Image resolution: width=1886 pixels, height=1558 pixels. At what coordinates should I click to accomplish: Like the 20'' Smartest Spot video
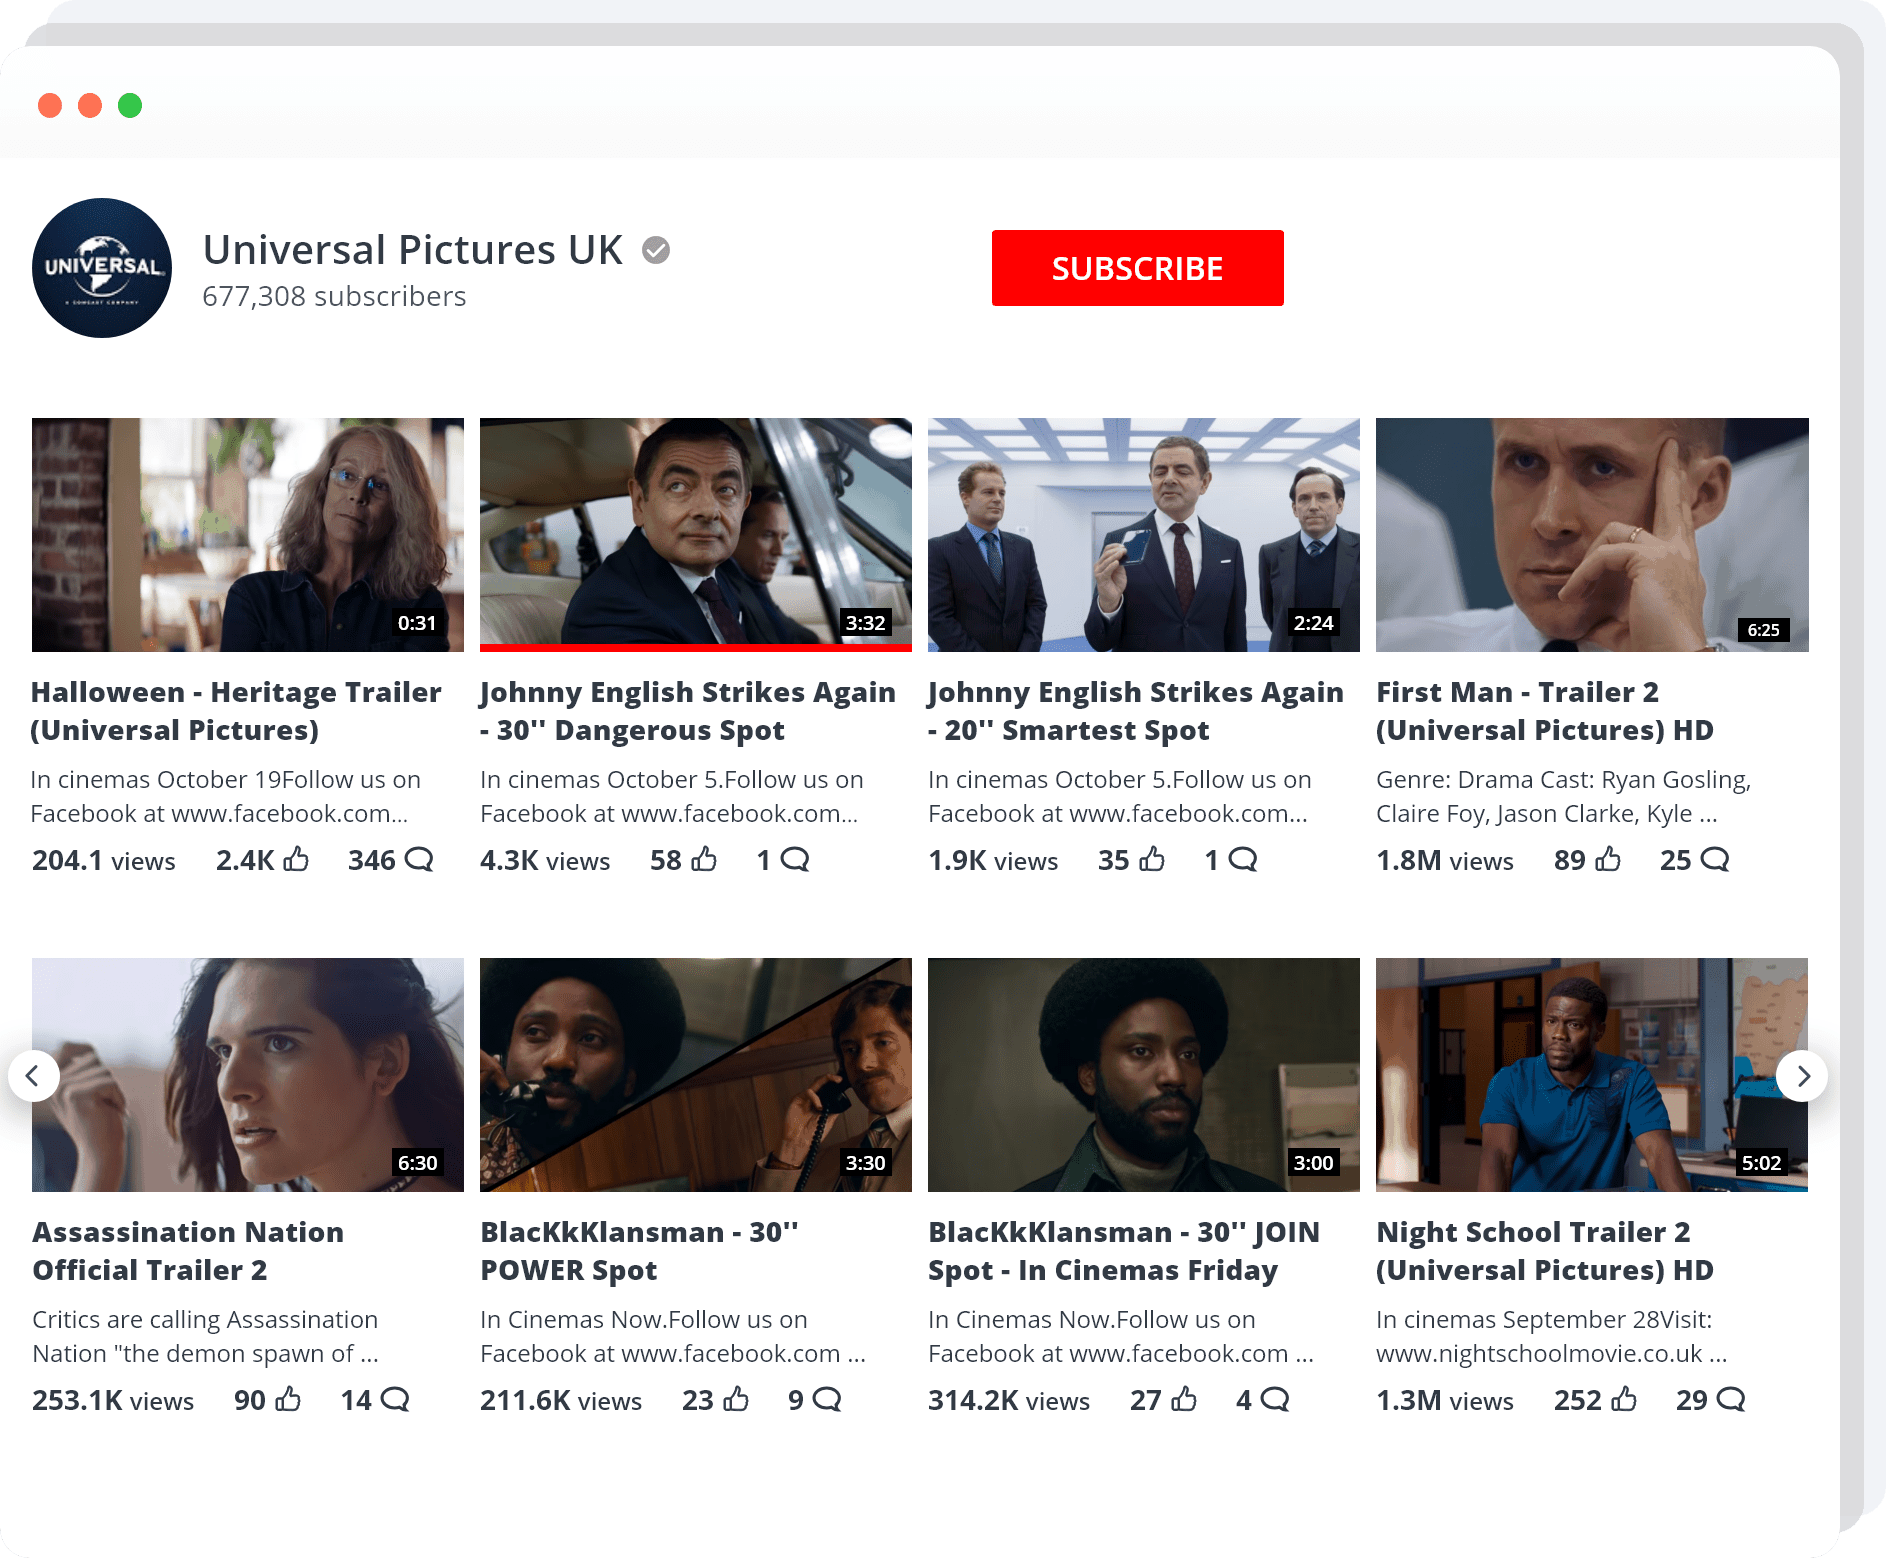1152,859
